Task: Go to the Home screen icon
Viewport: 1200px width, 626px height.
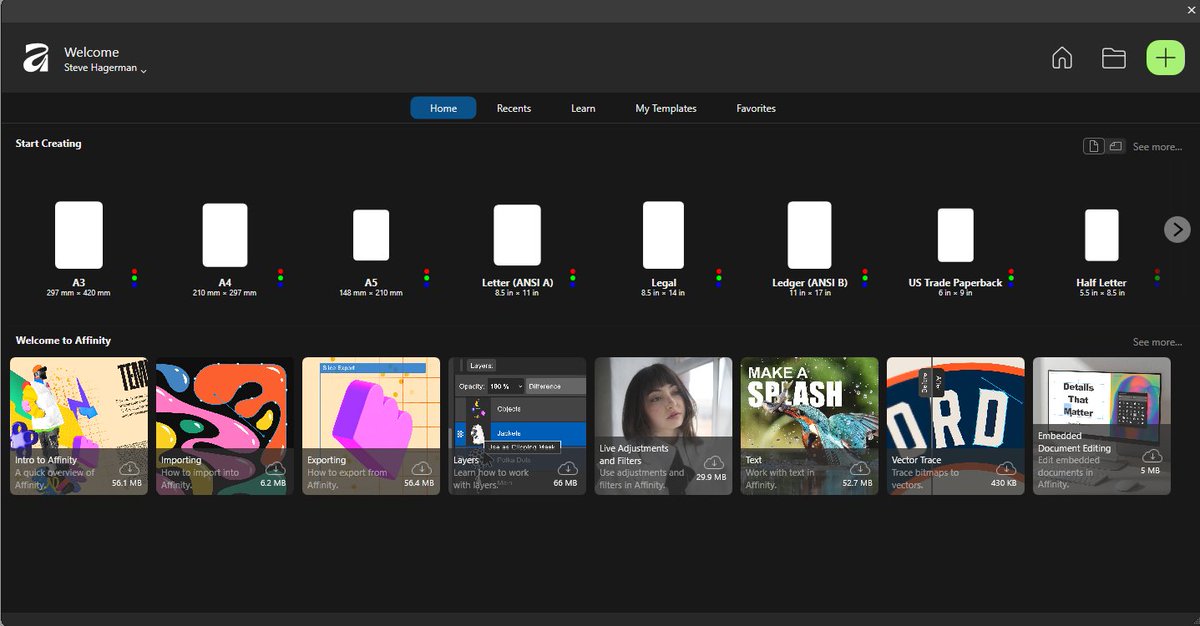Action: point(1062,58)
